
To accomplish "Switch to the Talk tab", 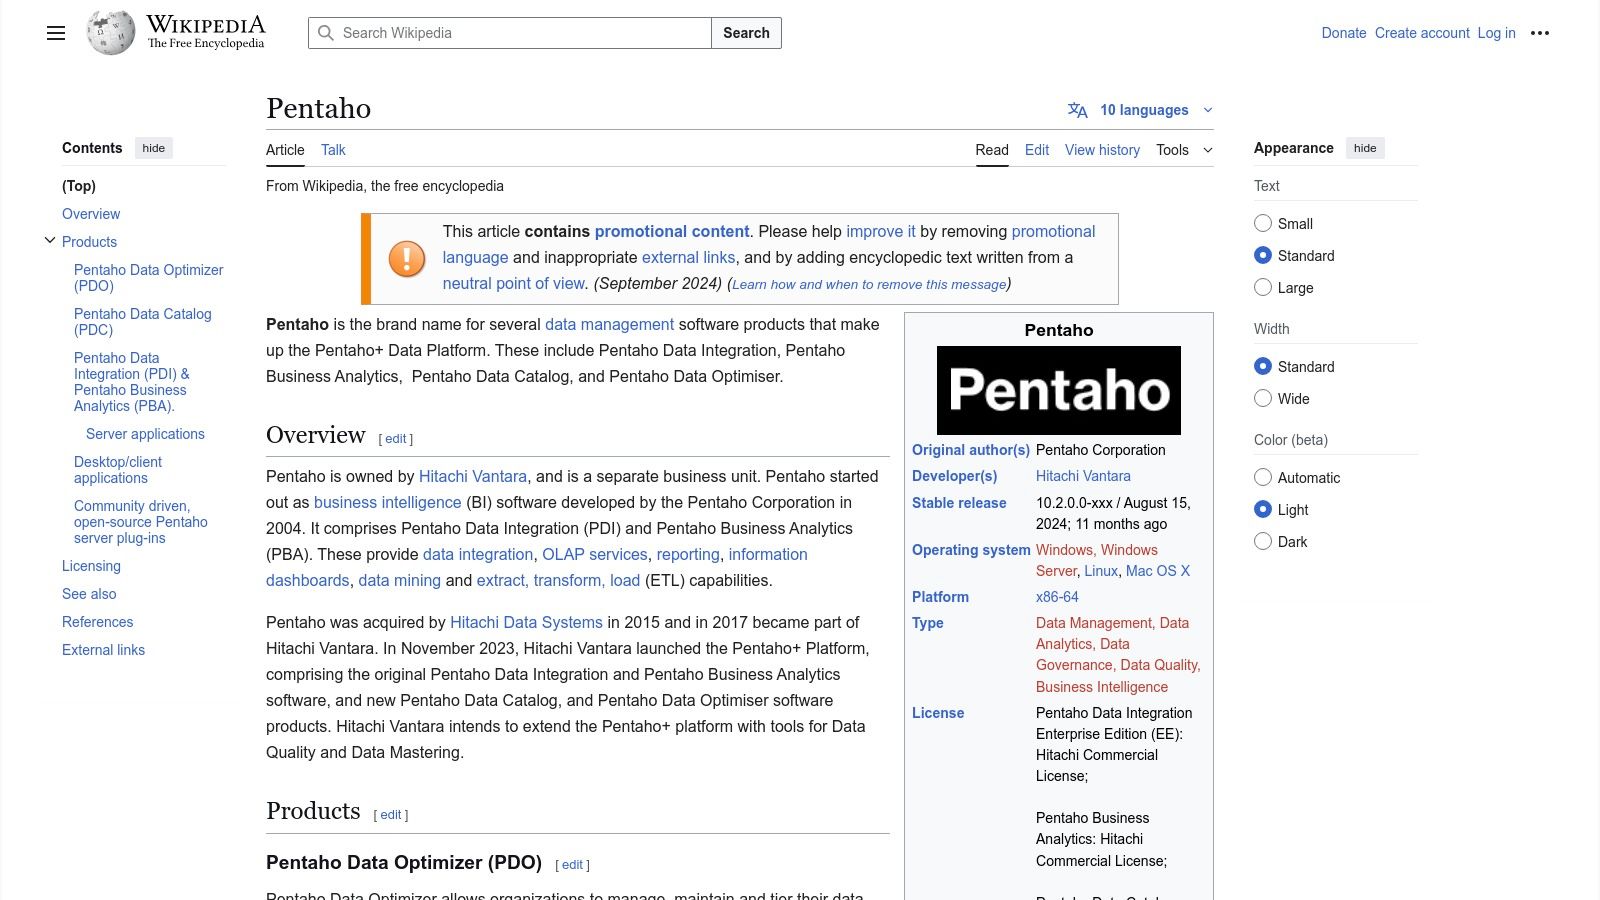I will pos(333,150).
